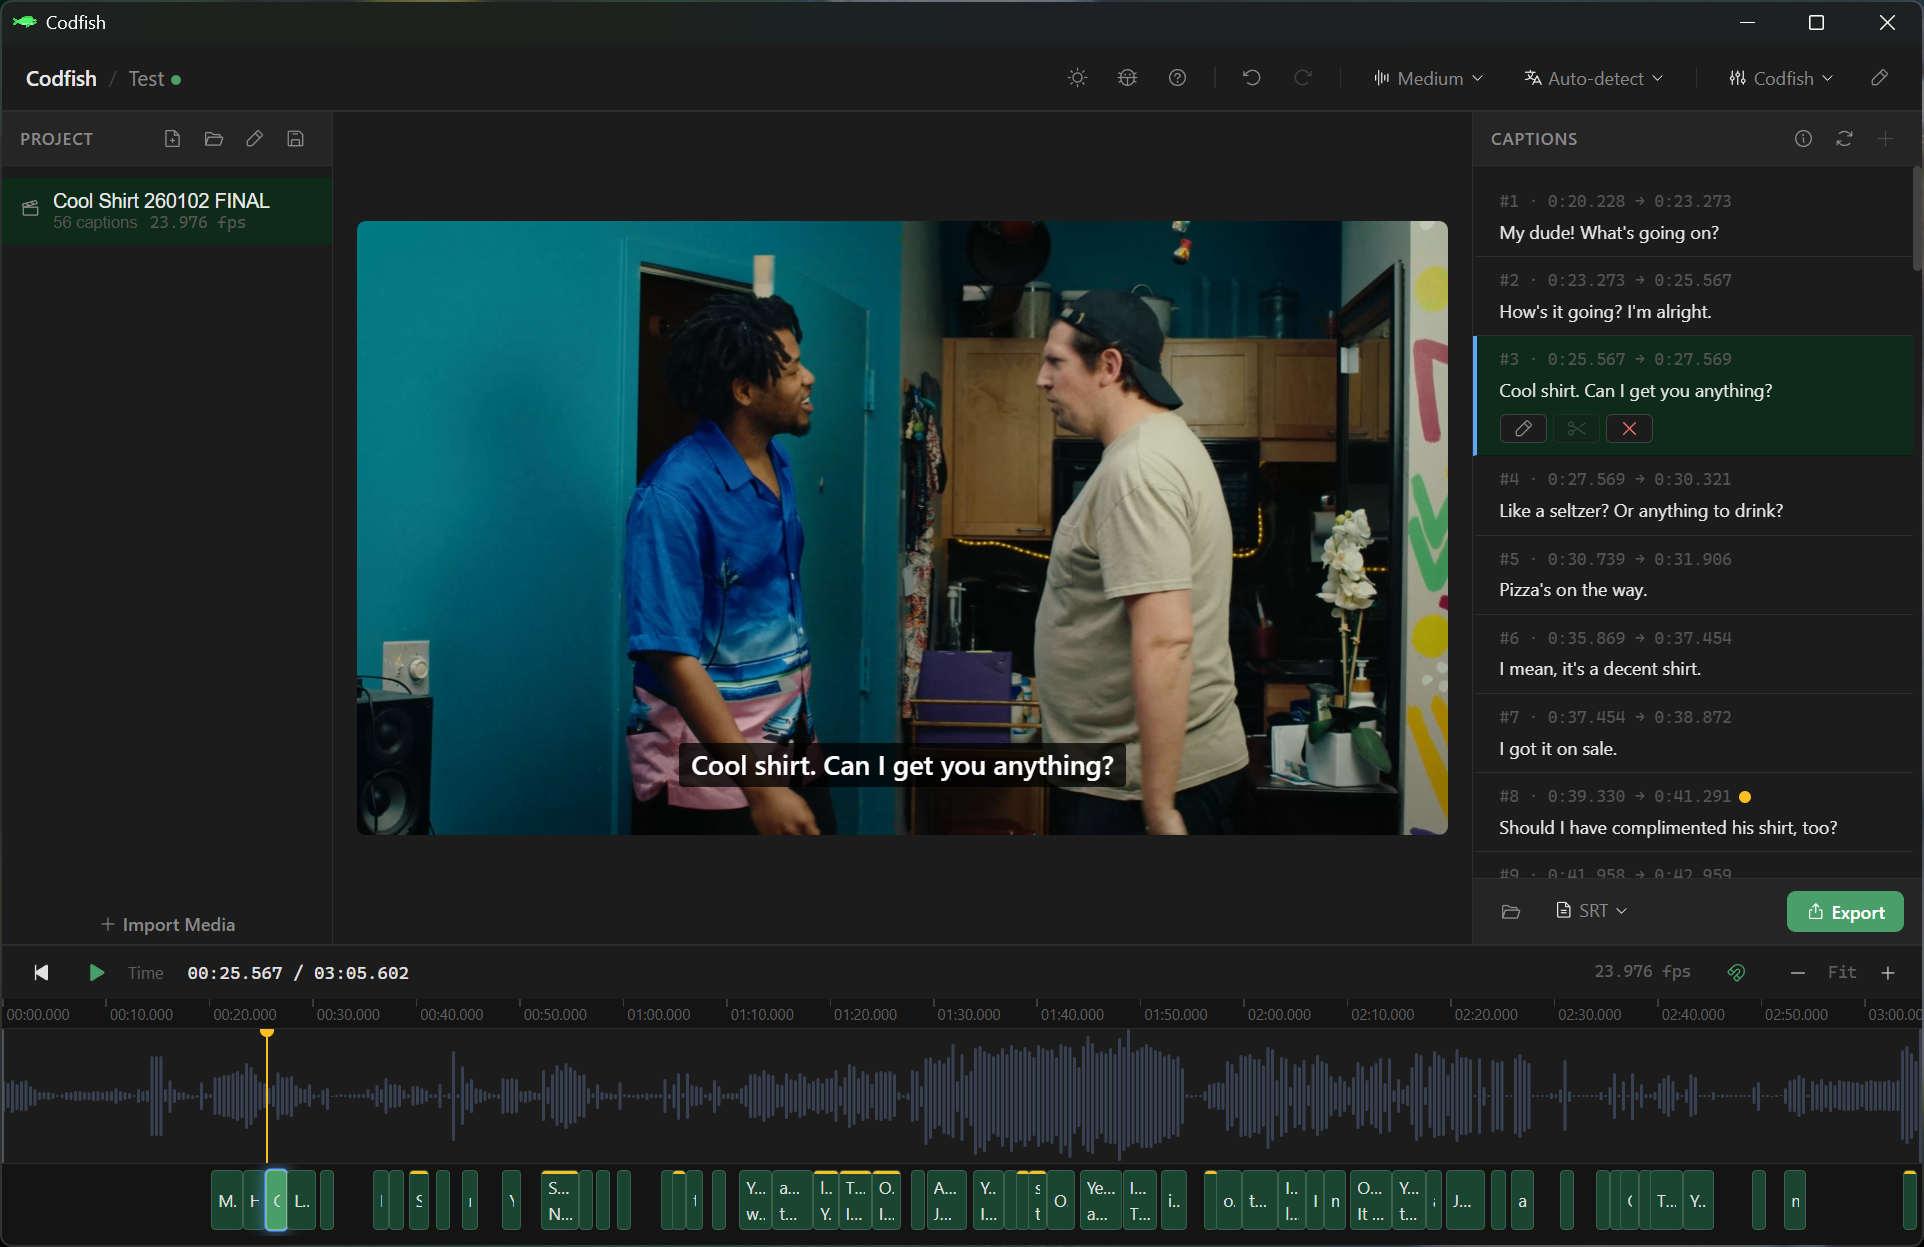Image resolution: width=1924 pixels, height=1247 pixels.
Task: Toggle the light/dark theme
Action: (x=1077, y=77)
